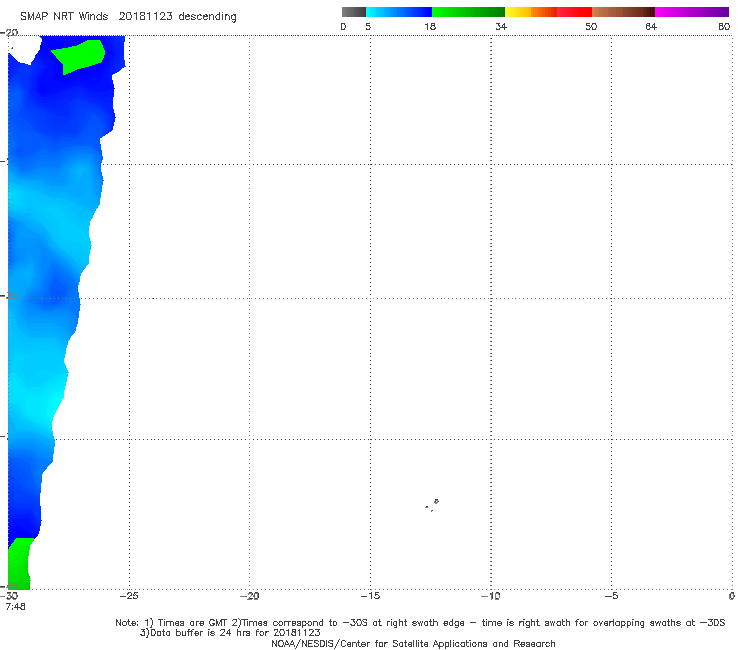Click the longitude axis label "-5"
740x650 pixels.
click(x=611, y=596)
